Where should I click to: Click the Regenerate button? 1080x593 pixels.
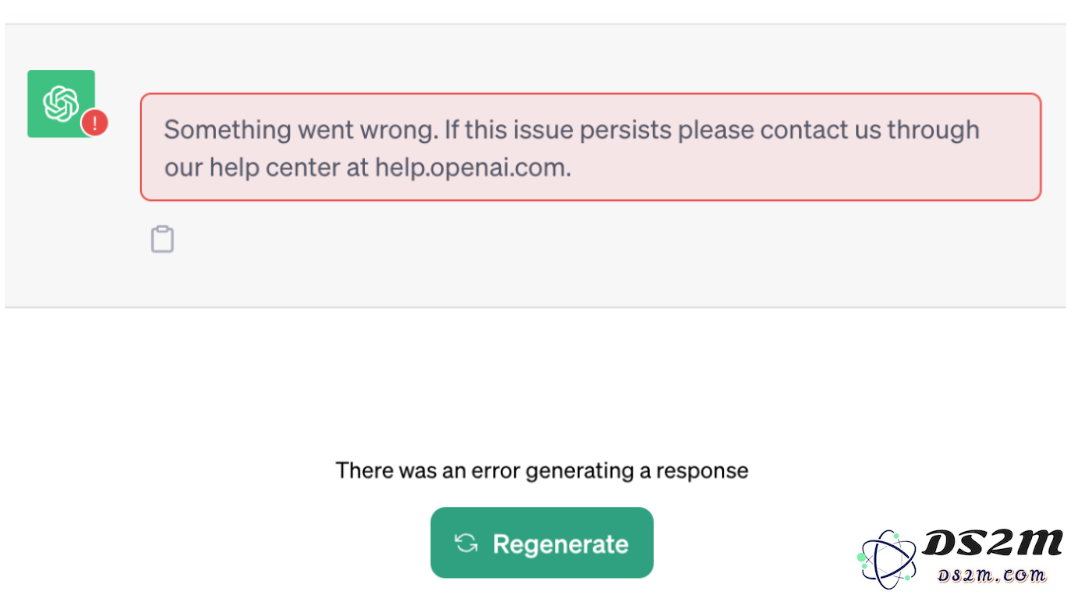(542, 543)
